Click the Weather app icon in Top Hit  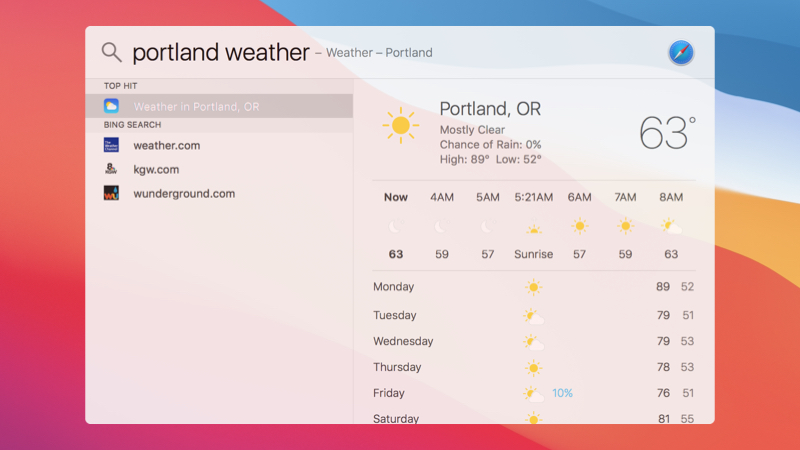click(111, 106)
